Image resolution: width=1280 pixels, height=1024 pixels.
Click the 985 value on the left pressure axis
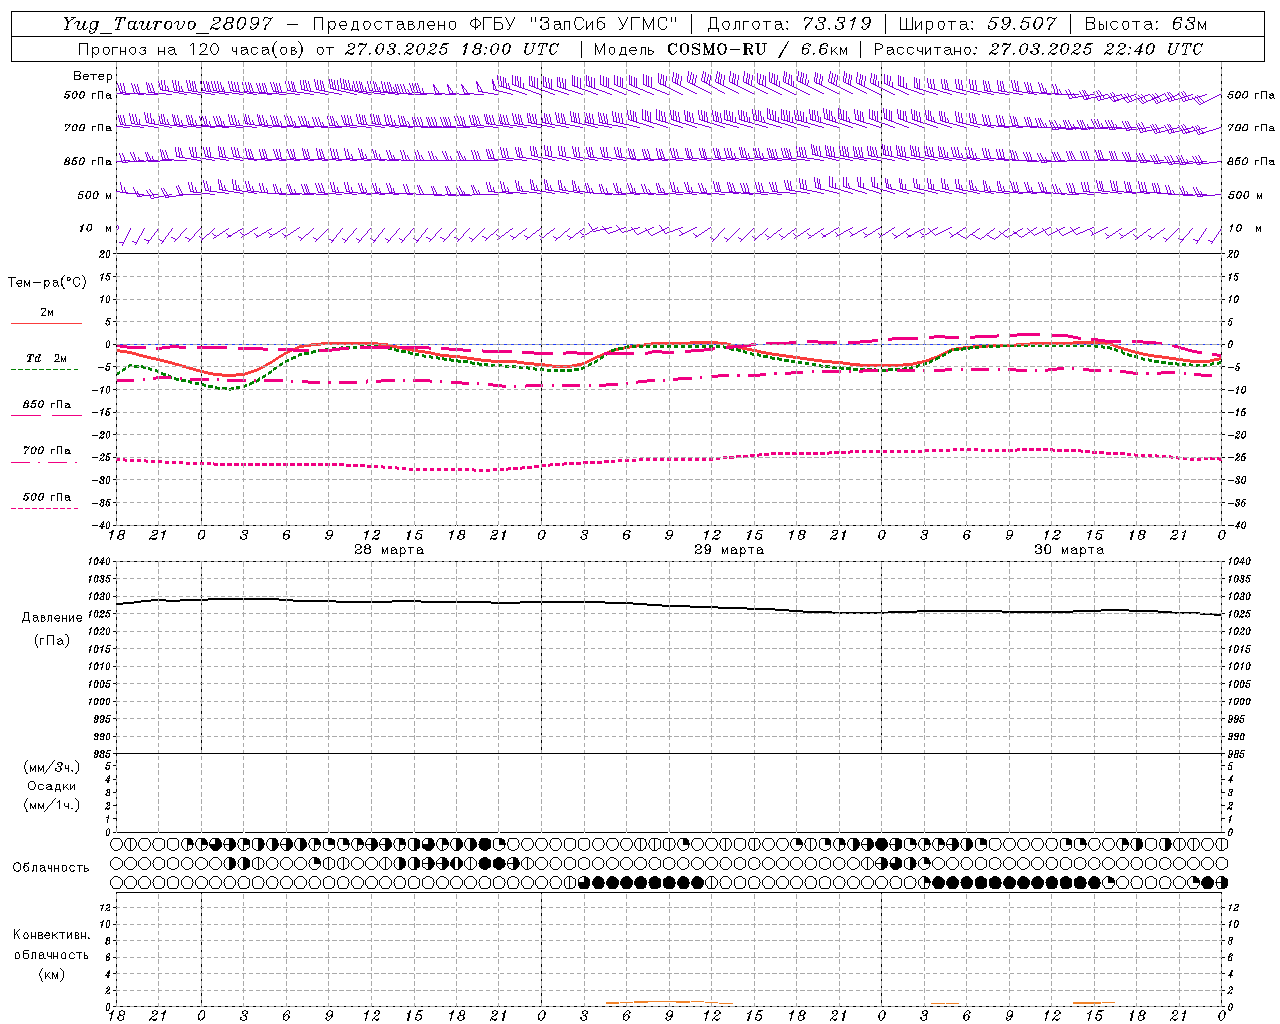click(100, 754)
